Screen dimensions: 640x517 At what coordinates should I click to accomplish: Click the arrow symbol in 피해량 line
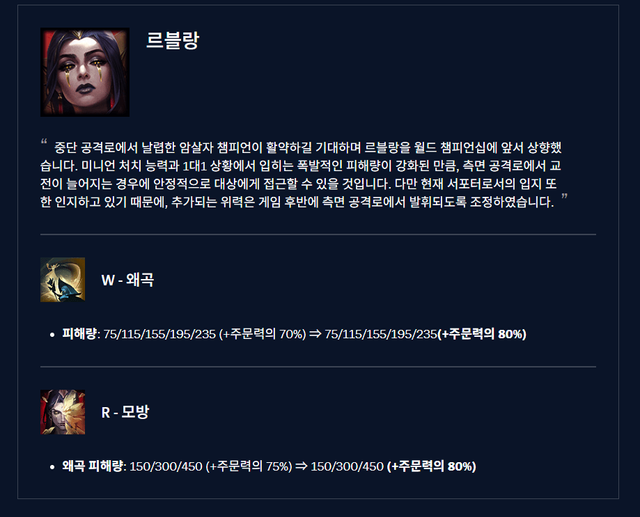coord(315,334)
